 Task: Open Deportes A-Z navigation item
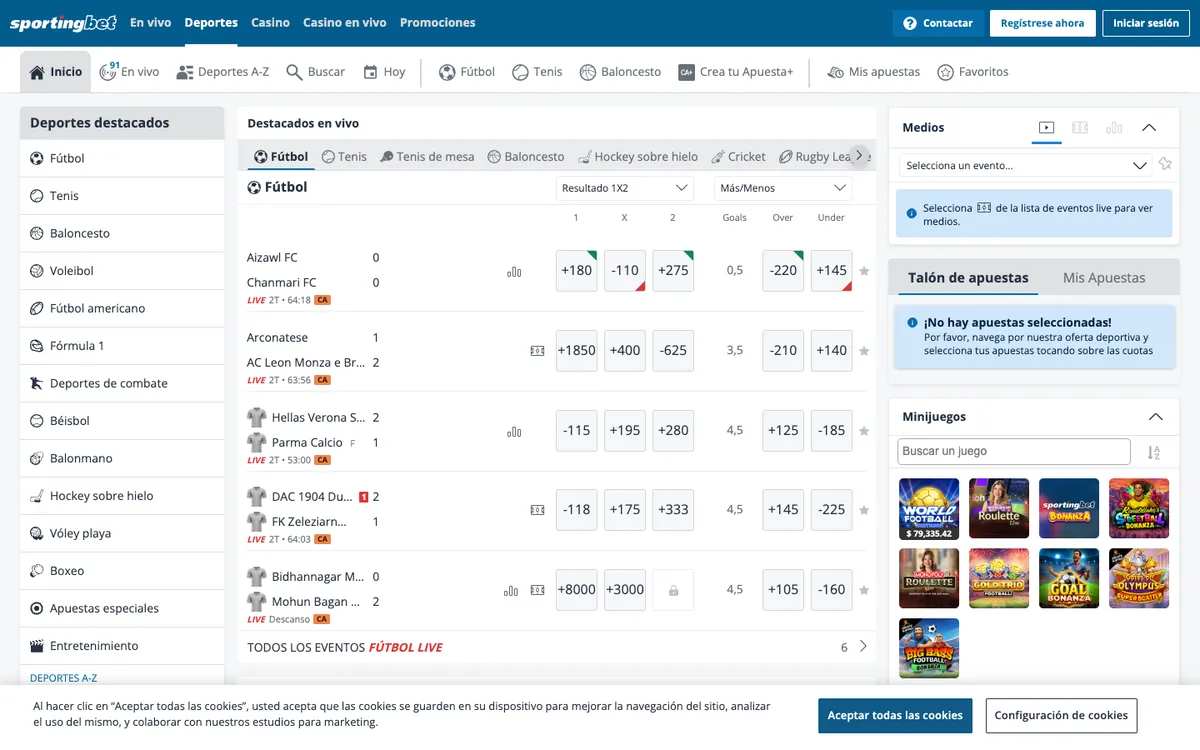(x=223, y=72)
